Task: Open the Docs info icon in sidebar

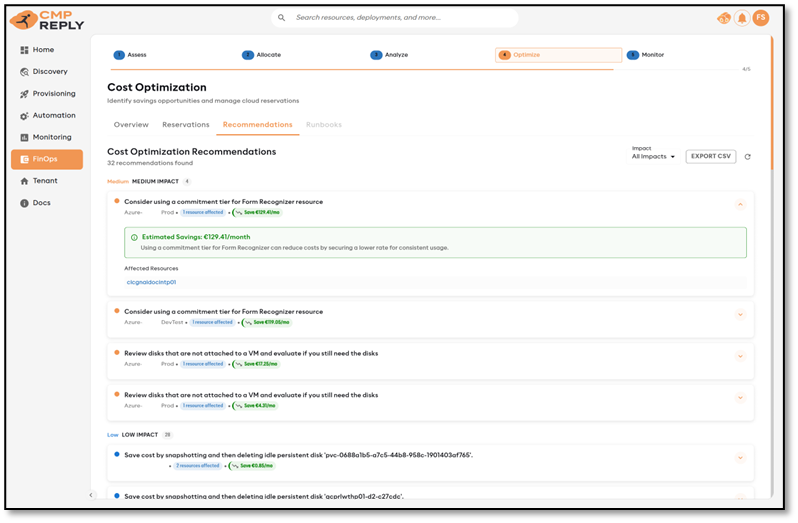Action: click(25, 203)
